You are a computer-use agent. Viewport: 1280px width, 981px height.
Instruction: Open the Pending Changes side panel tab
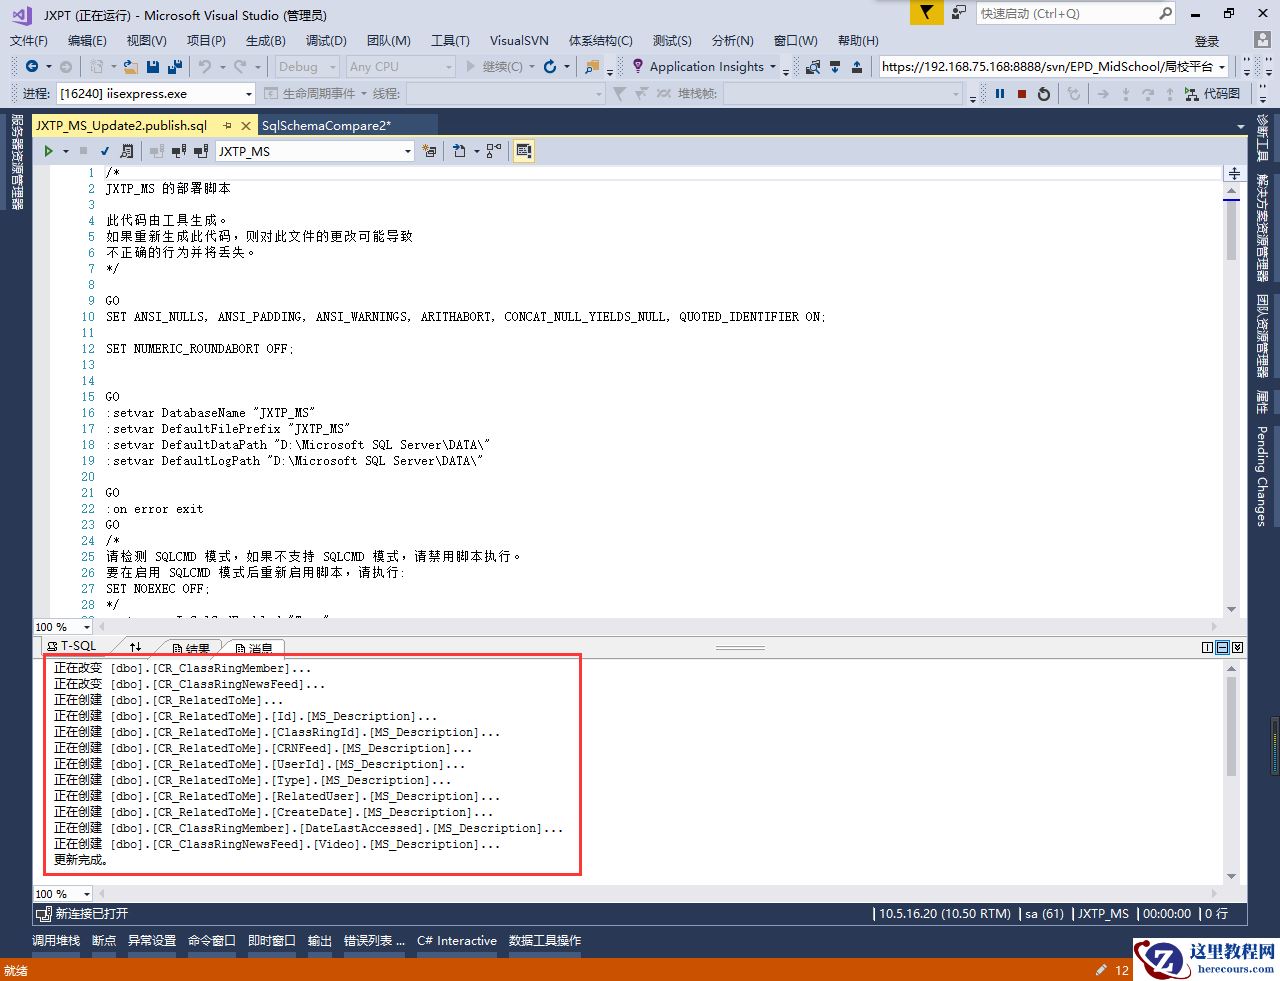pyautogui.click(x=1262, y=476)
